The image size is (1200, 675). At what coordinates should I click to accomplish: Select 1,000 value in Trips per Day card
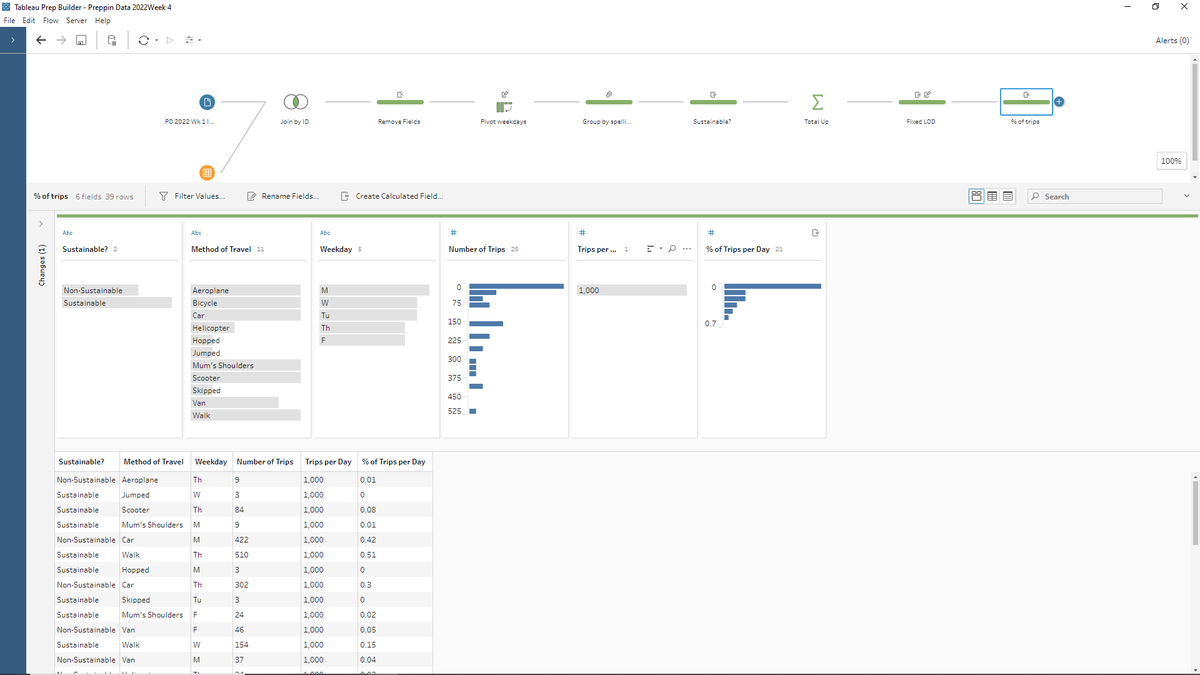tap(631, 290)
